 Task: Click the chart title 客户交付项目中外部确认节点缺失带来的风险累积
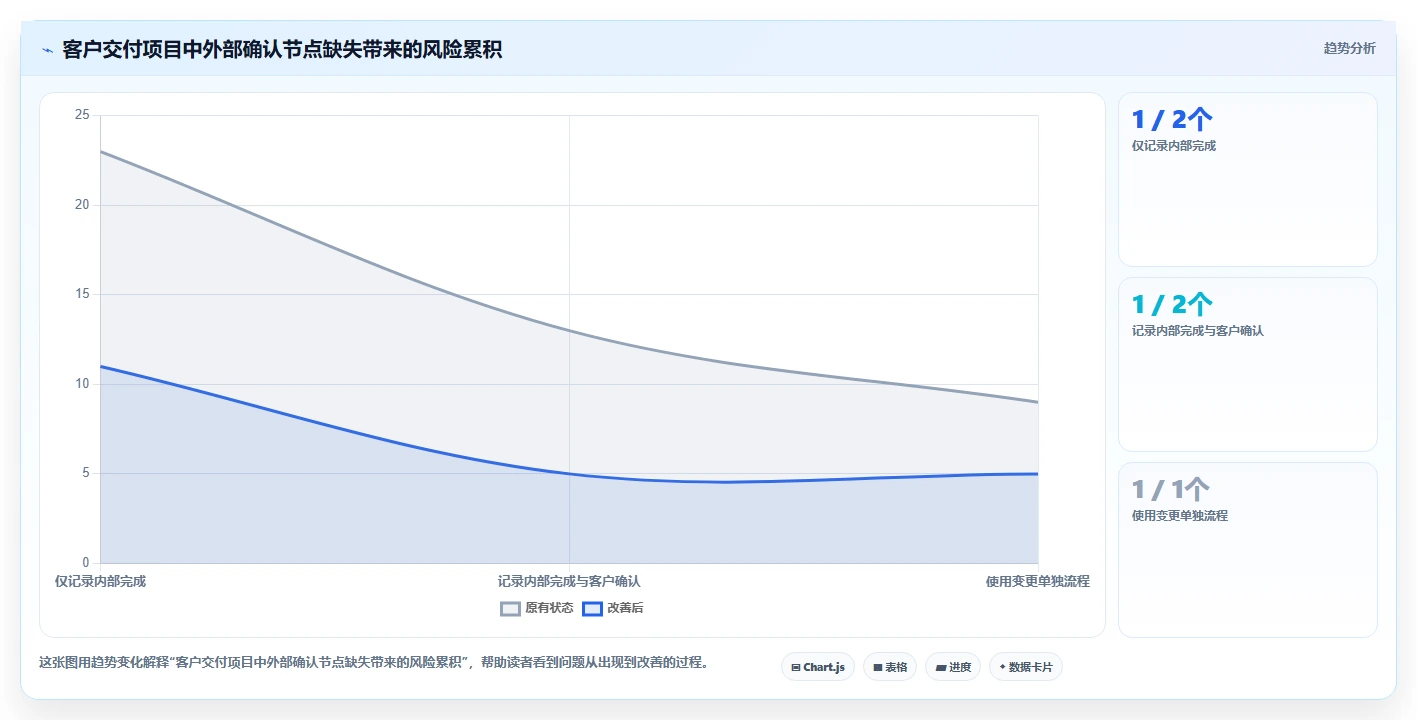tap(282, 49)
